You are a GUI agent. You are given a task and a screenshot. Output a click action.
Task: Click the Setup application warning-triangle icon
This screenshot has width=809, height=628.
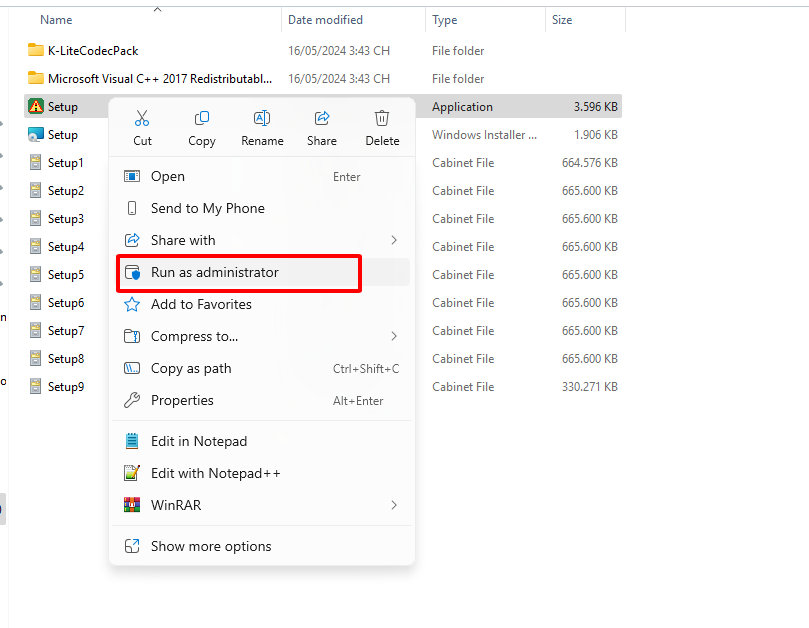point(36,106)
